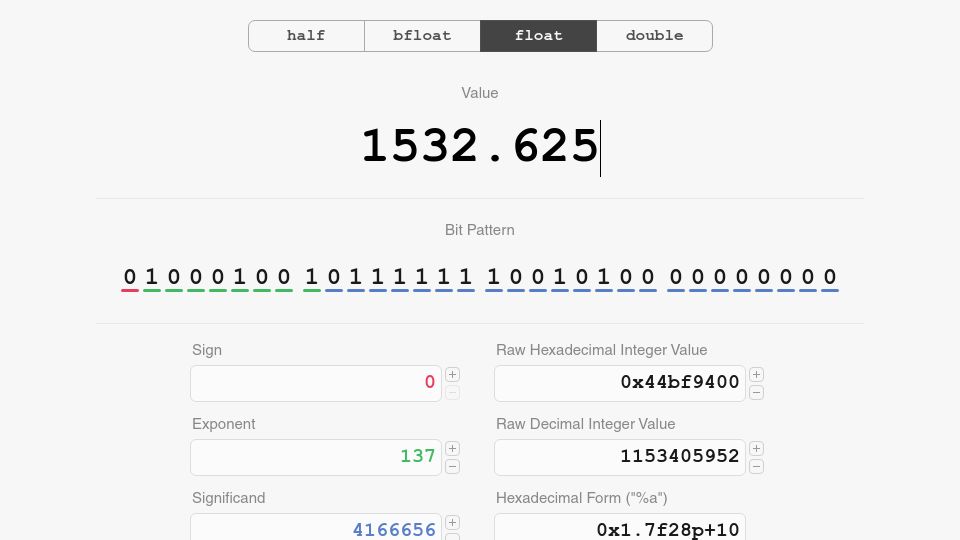Toggle the red sign bit
Image resolution: width=960 pixels, height=540 pixels.
pos(130,278)
